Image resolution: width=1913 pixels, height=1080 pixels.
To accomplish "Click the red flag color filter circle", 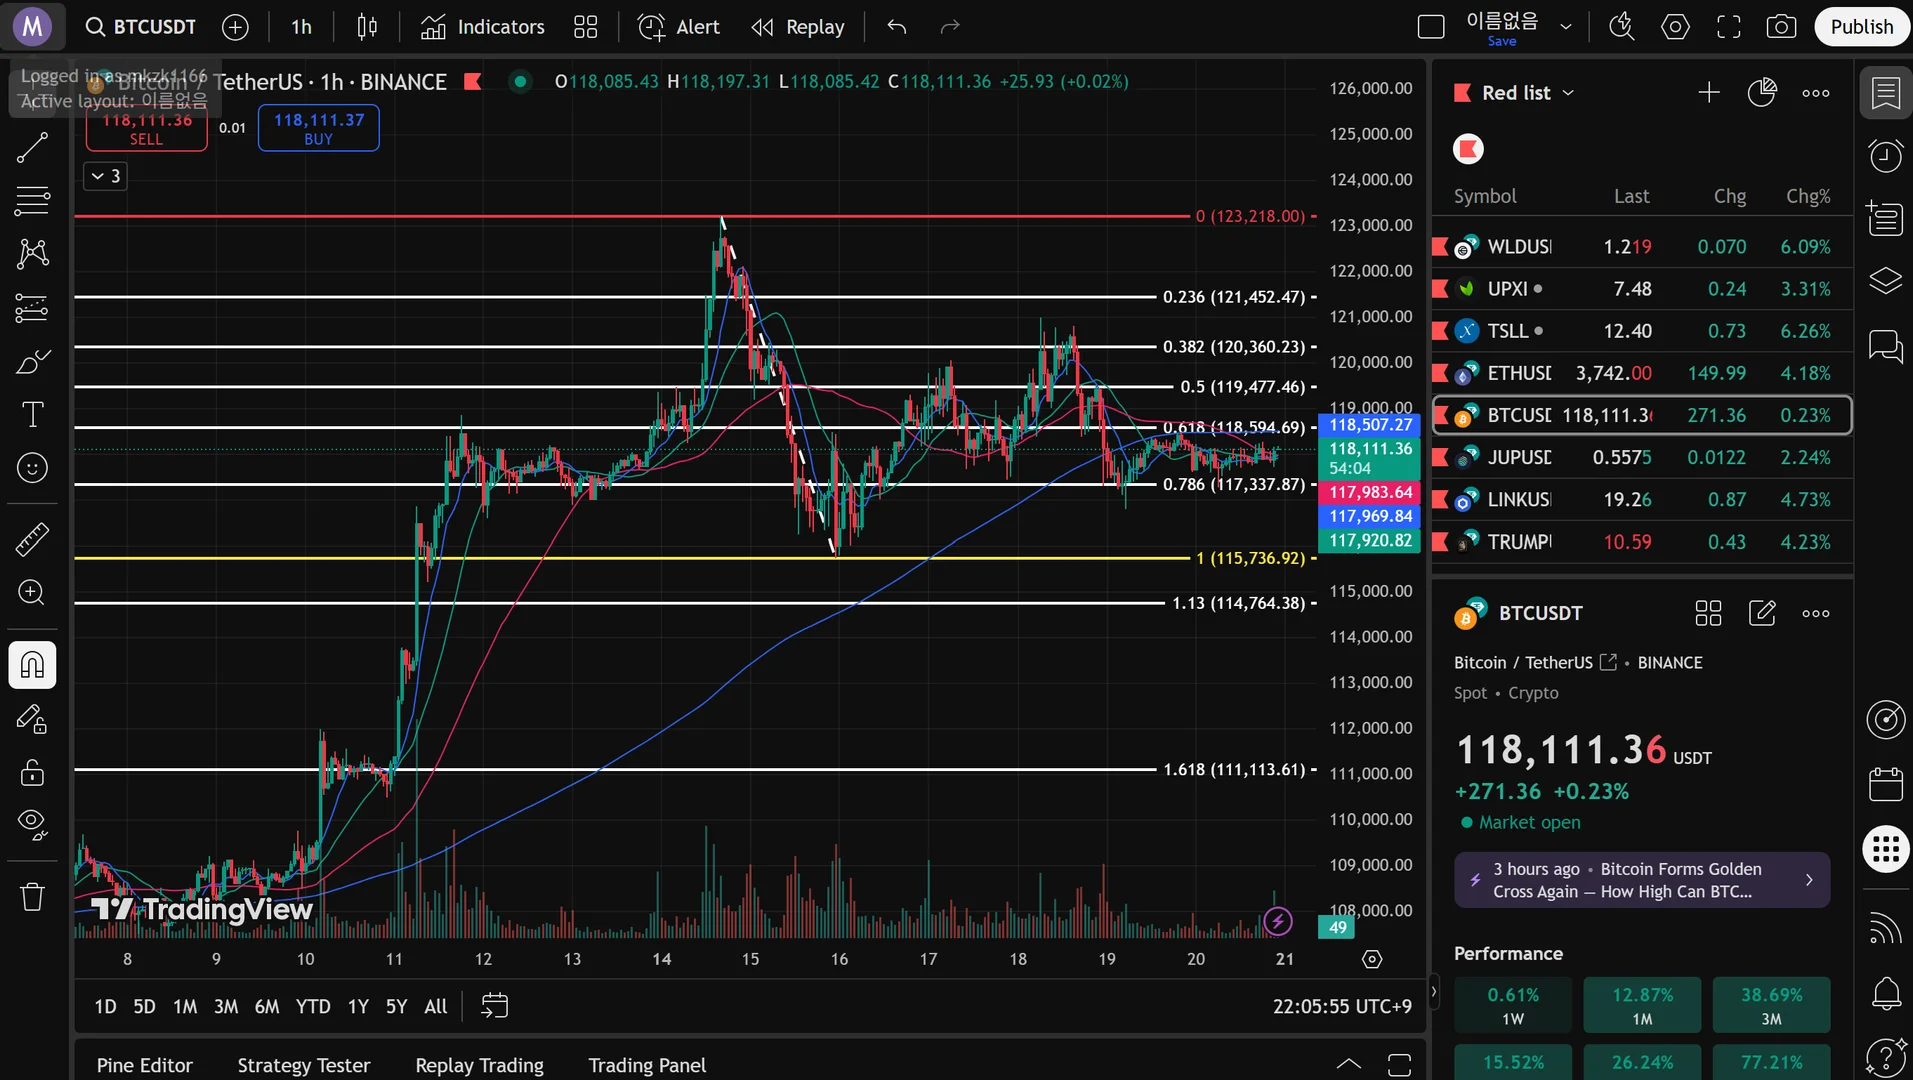I will point(1468,149).
